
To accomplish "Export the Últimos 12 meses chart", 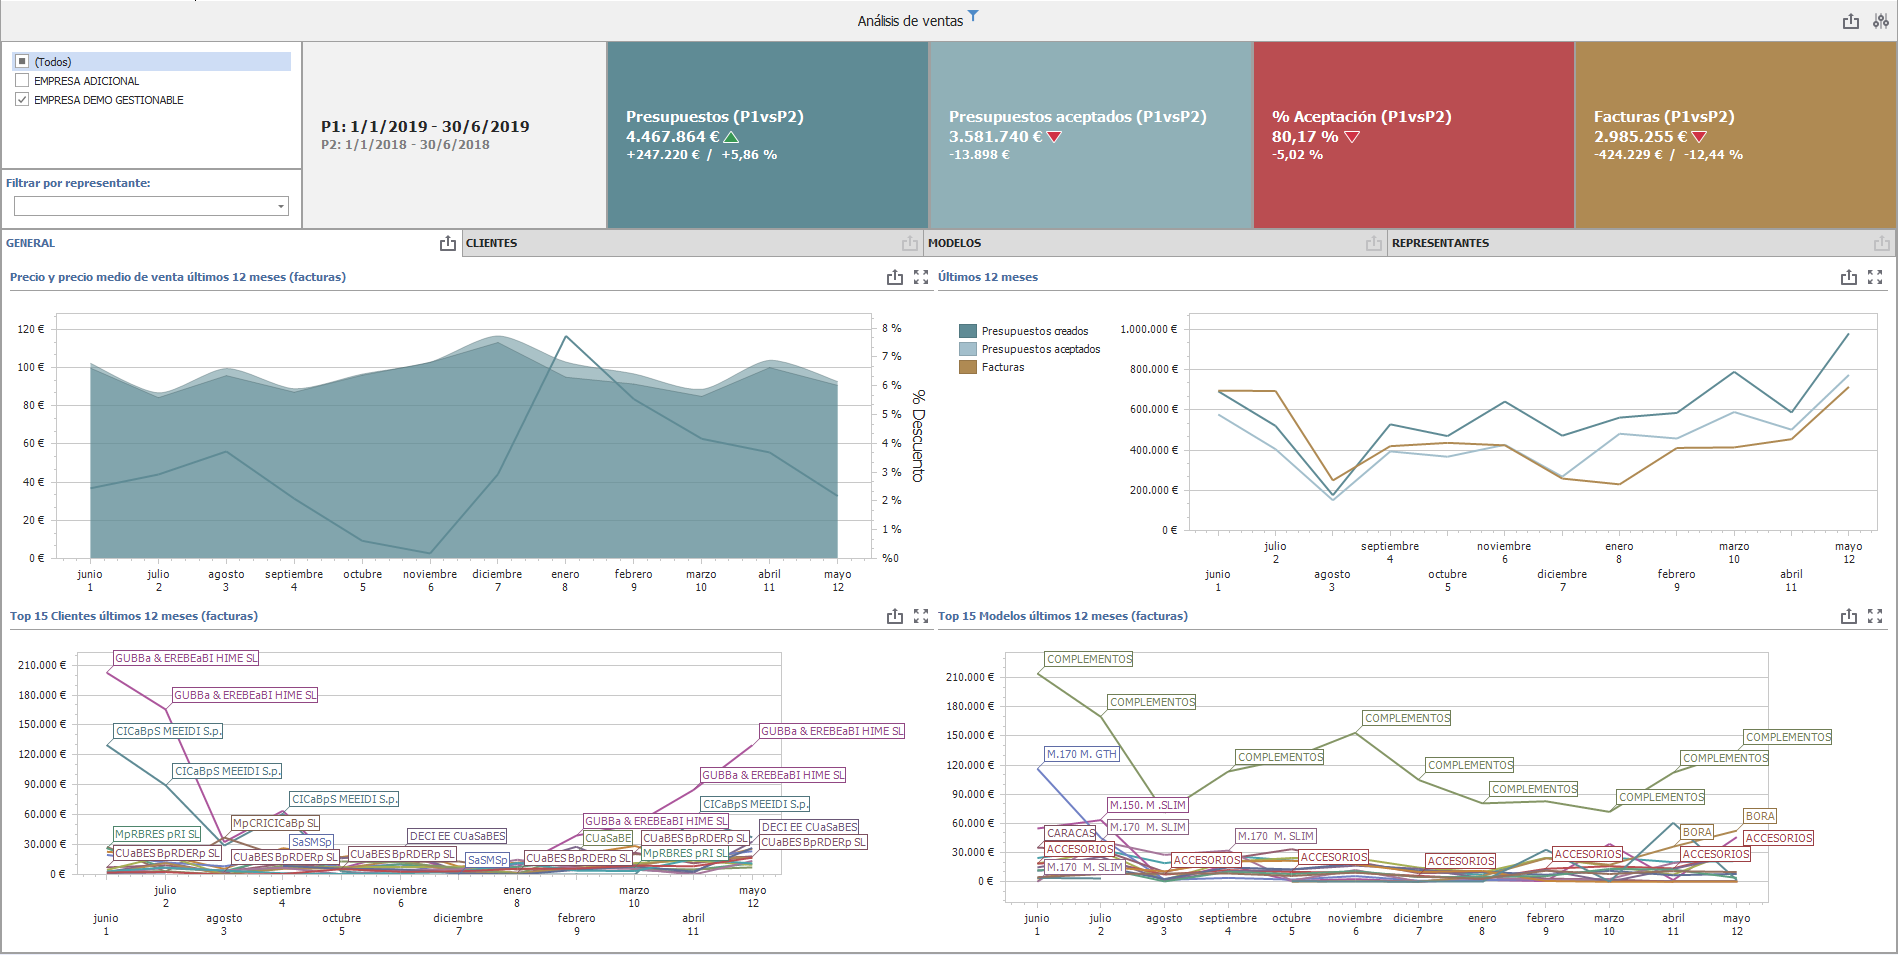I will [x=1849, y=277].
